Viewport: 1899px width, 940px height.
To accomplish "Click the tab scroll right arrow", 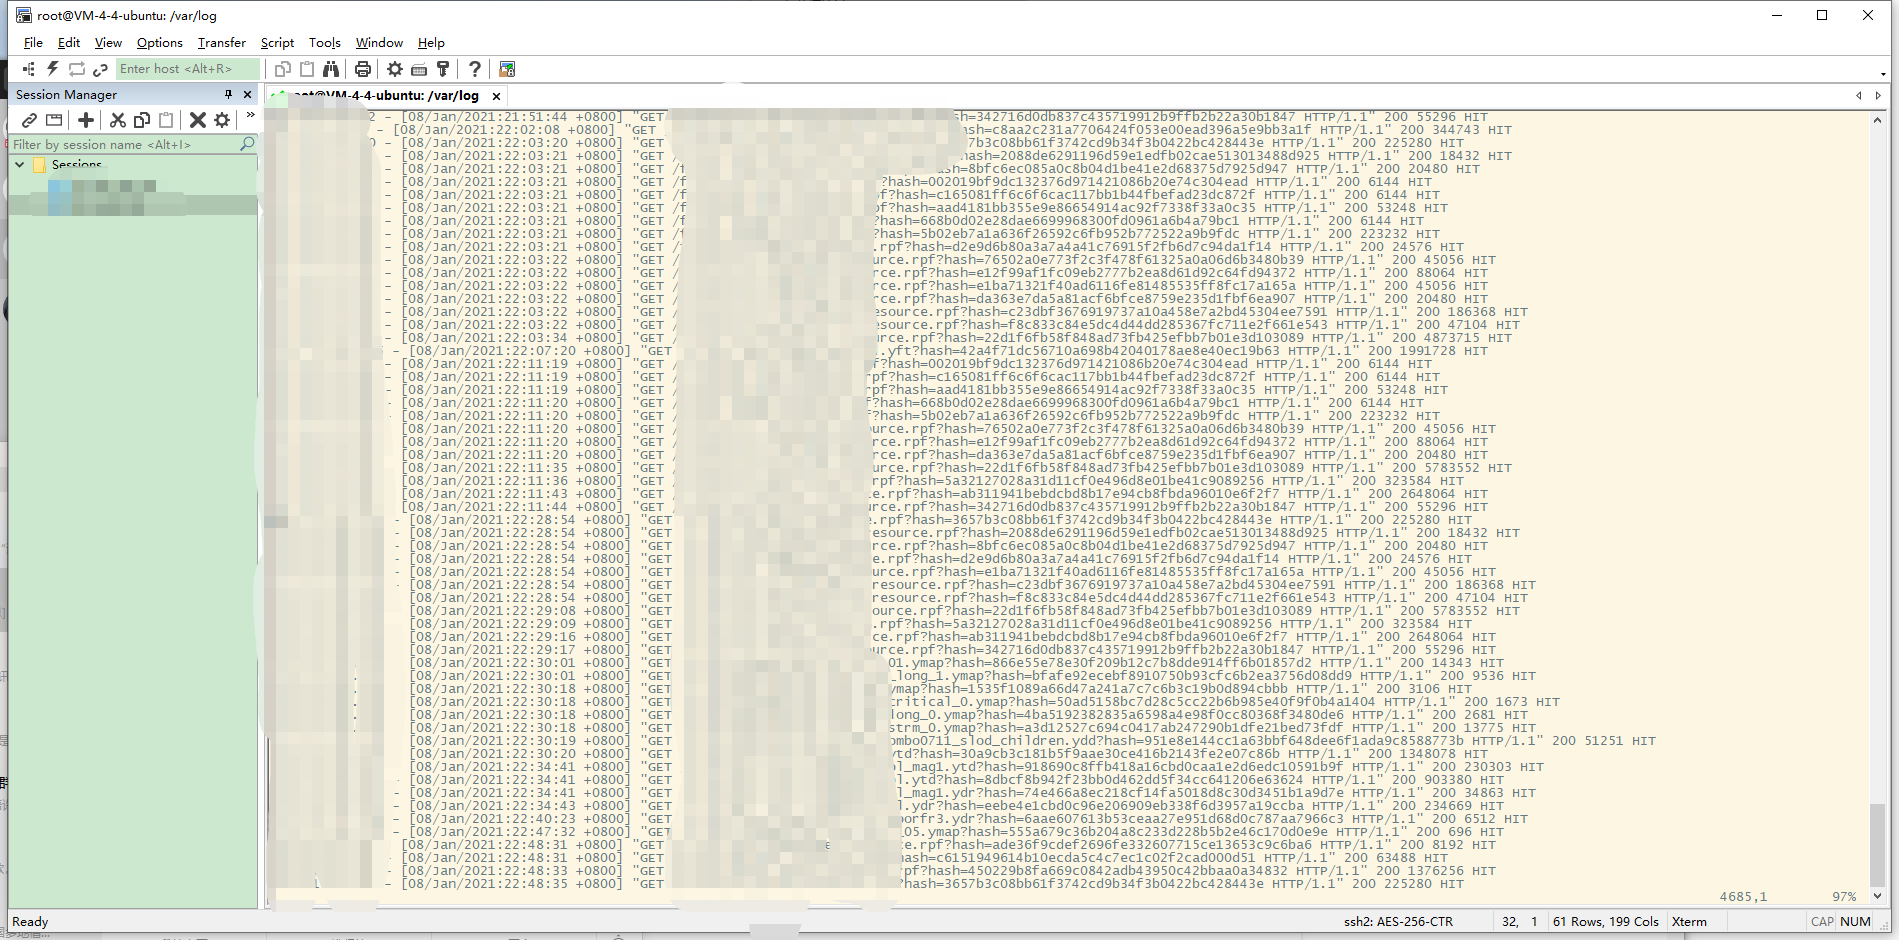I will [x=1878, y=95].
